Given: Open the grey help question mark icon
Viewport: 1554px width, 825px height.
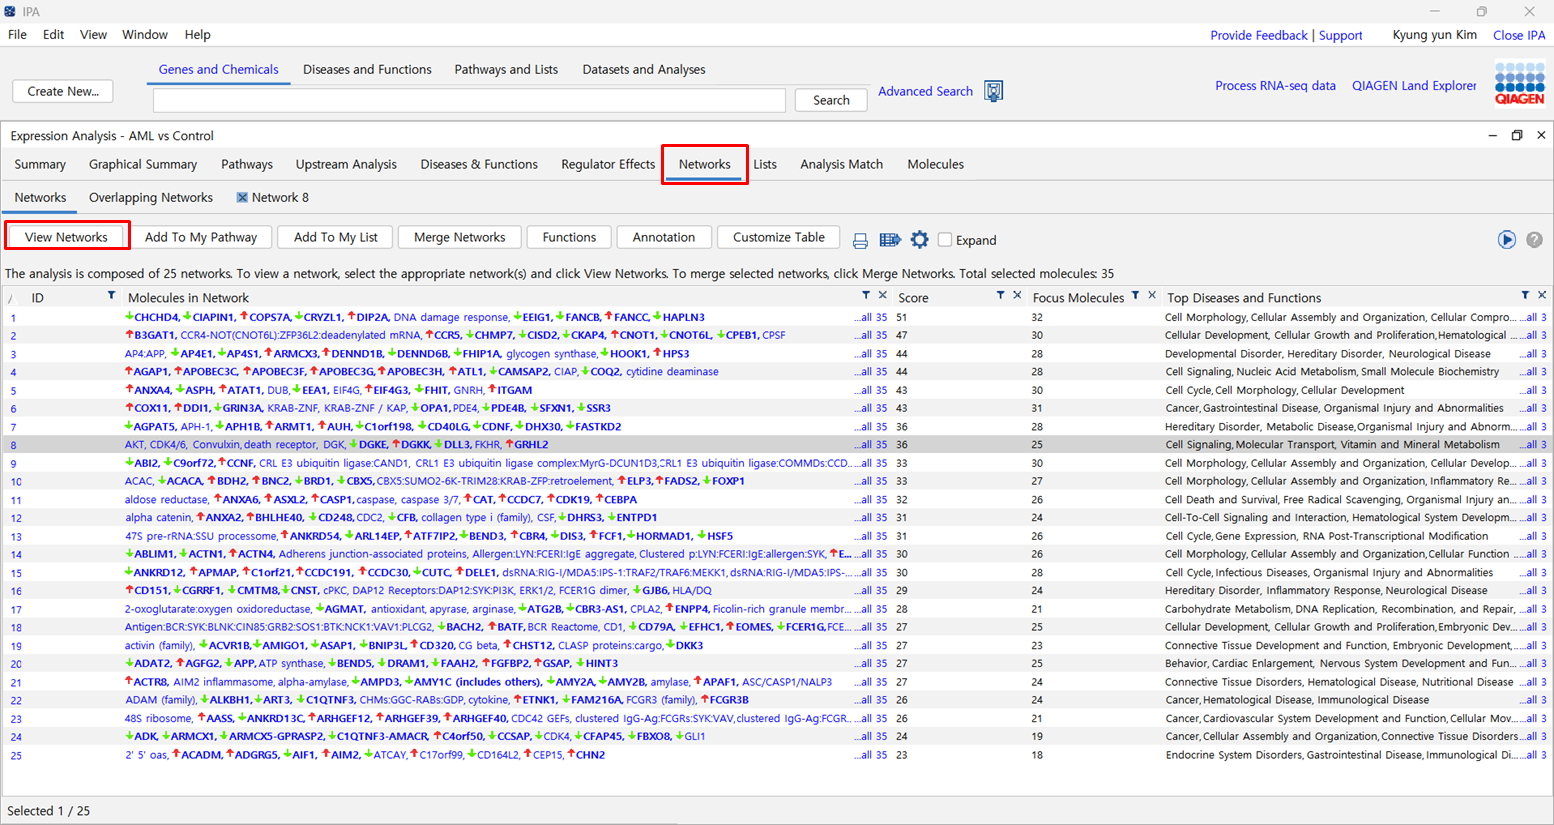Looking at the screenshot, I should click(x=1534, y=240).
